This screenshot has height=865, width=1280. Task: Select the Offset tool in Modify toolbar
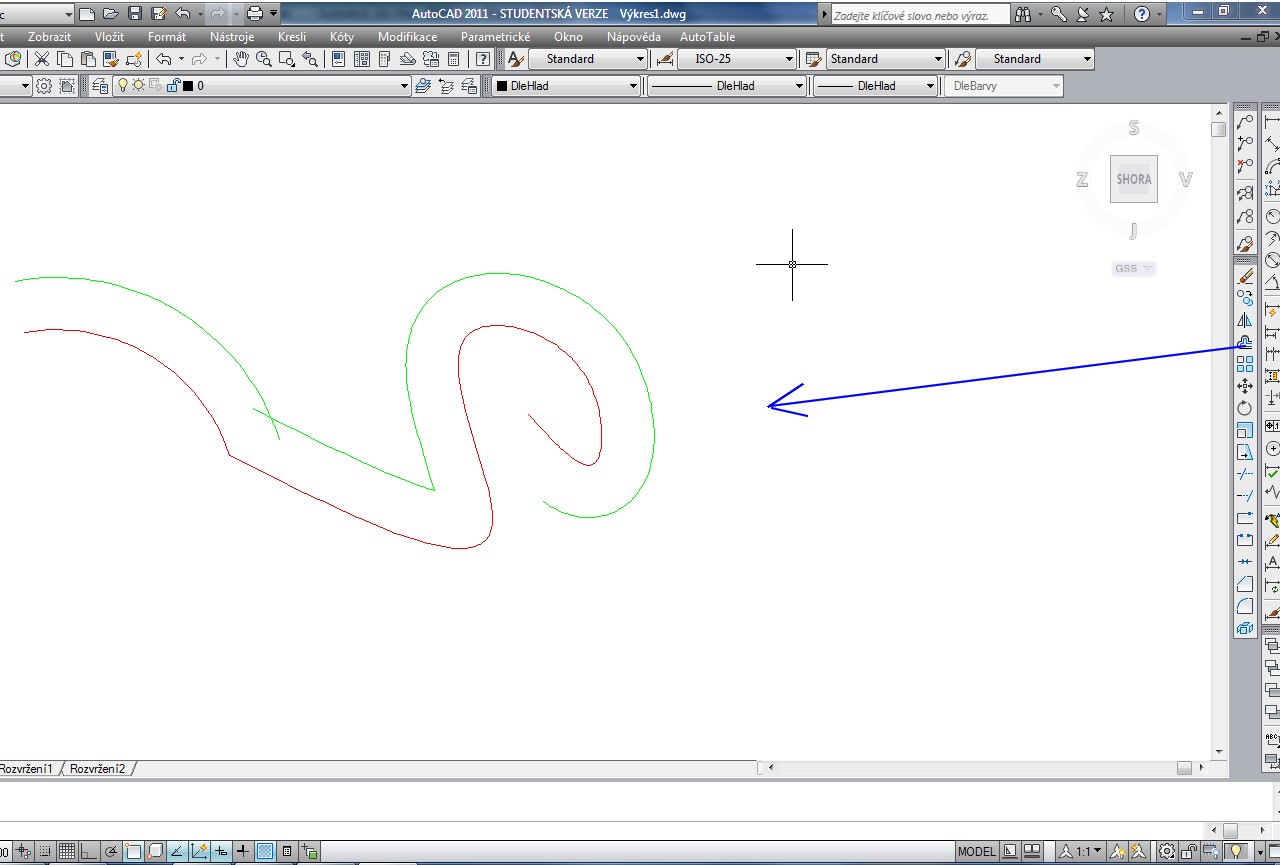[1245, 342]
